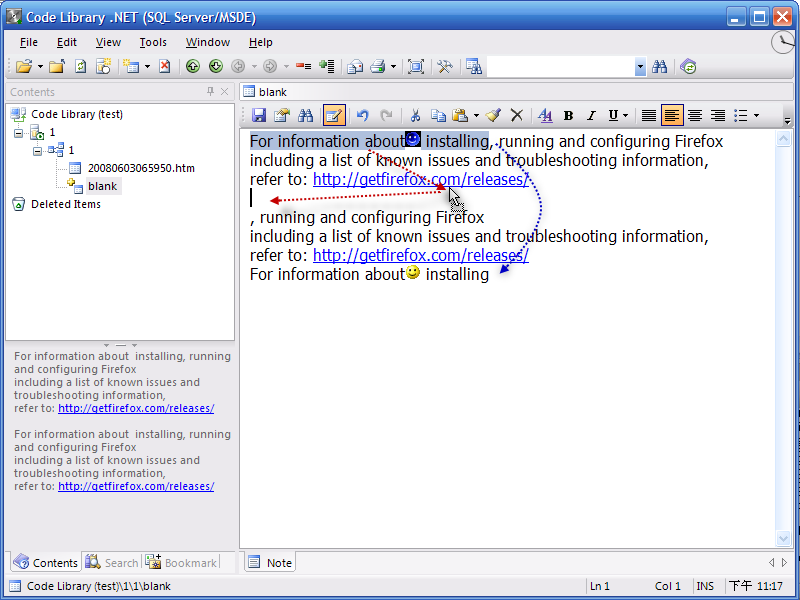Expand the print dropdown arrow
Viewport: 800px width, 600px height.
point(393,67)
